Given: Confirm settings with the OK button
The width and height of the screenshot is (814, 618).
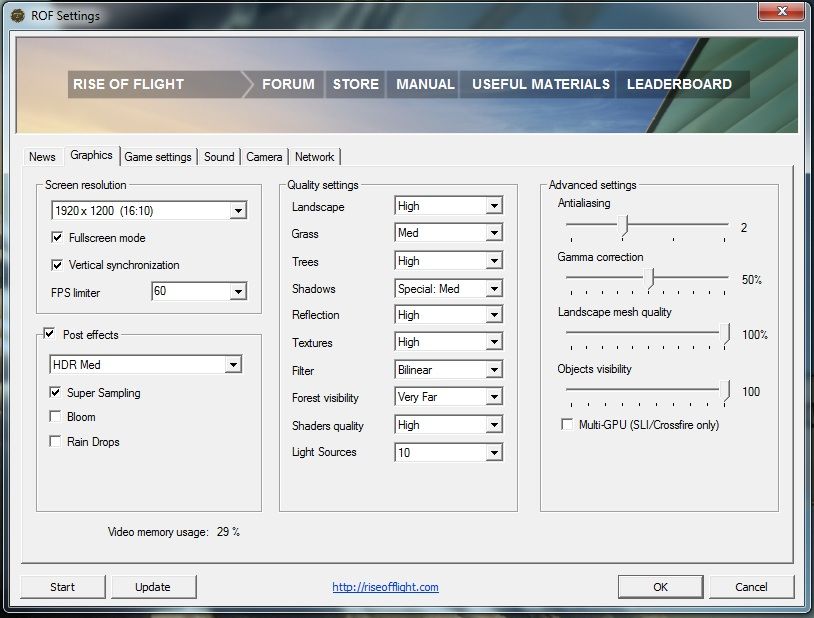Looking at the screenshot, I should (x=660, y=587).
